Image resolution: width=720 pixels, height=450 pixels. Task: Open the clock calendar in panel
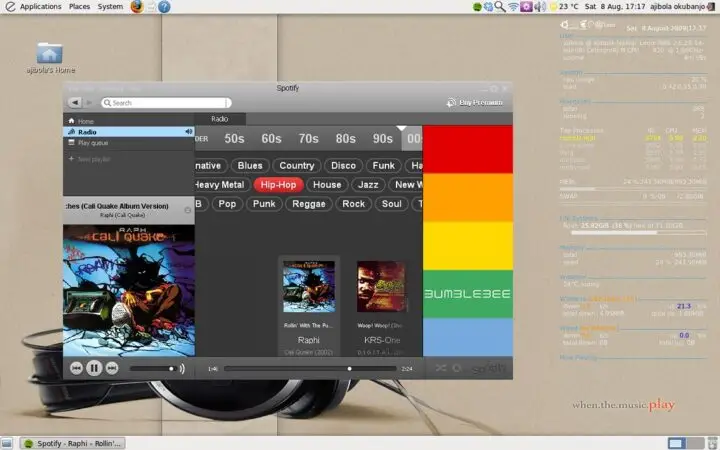(615, 6)
